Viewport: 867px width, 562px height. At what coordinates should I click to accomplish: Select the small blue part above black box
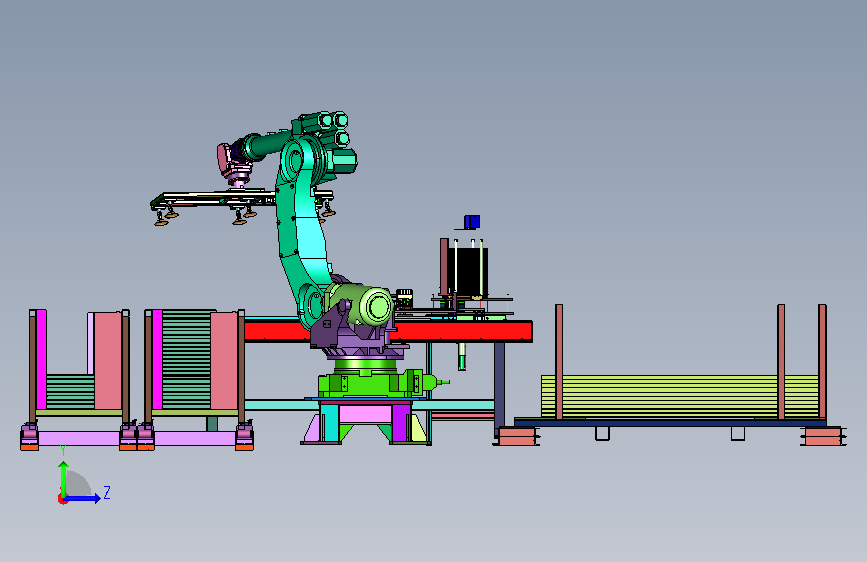click(472, 222)
